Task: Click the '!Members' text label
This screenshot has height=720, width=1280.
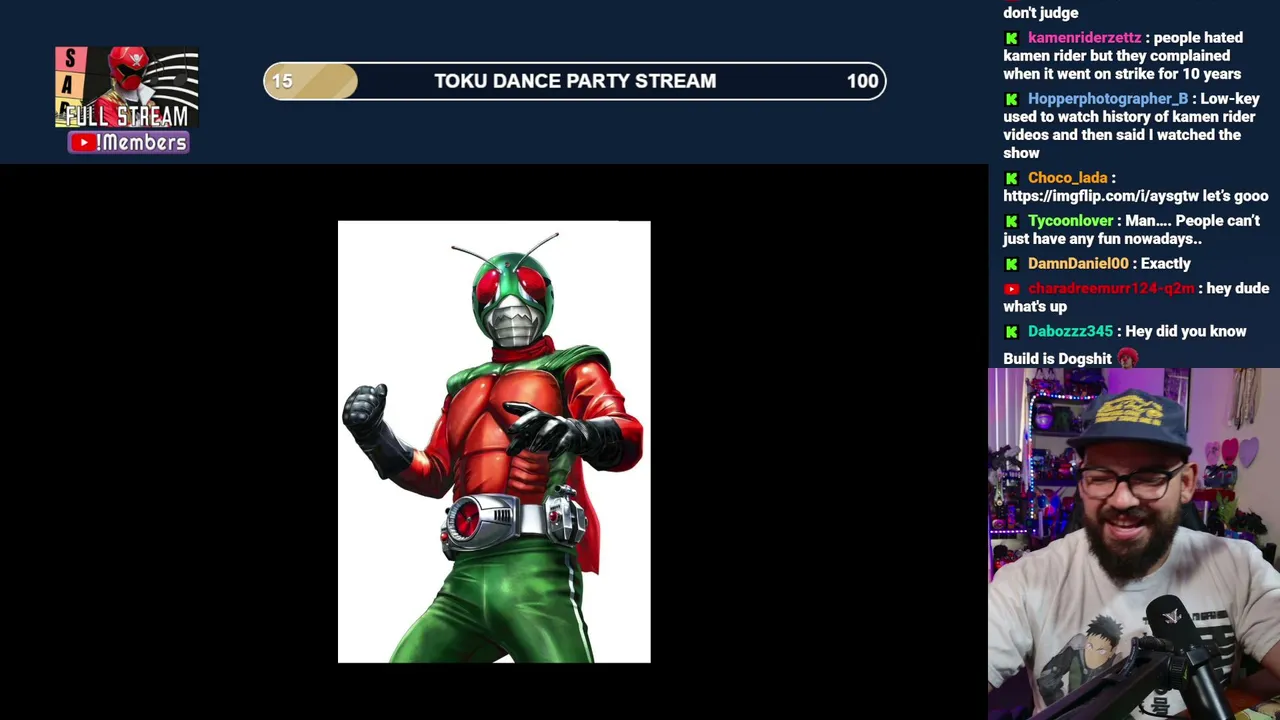Action: pos(141,143)
